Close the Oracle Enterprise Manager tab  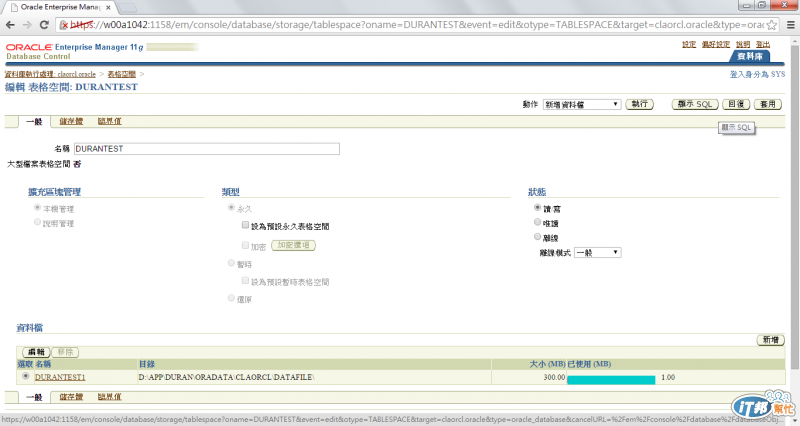(108, 7)
